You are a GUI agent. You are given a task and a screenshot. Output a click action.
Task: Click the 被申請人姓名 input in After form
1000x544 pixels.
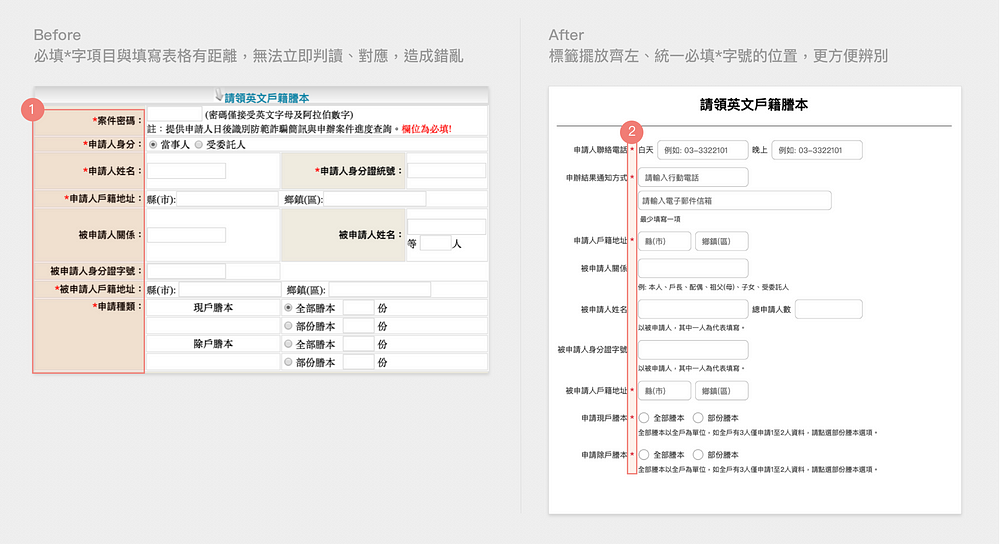tap(693, 309)
